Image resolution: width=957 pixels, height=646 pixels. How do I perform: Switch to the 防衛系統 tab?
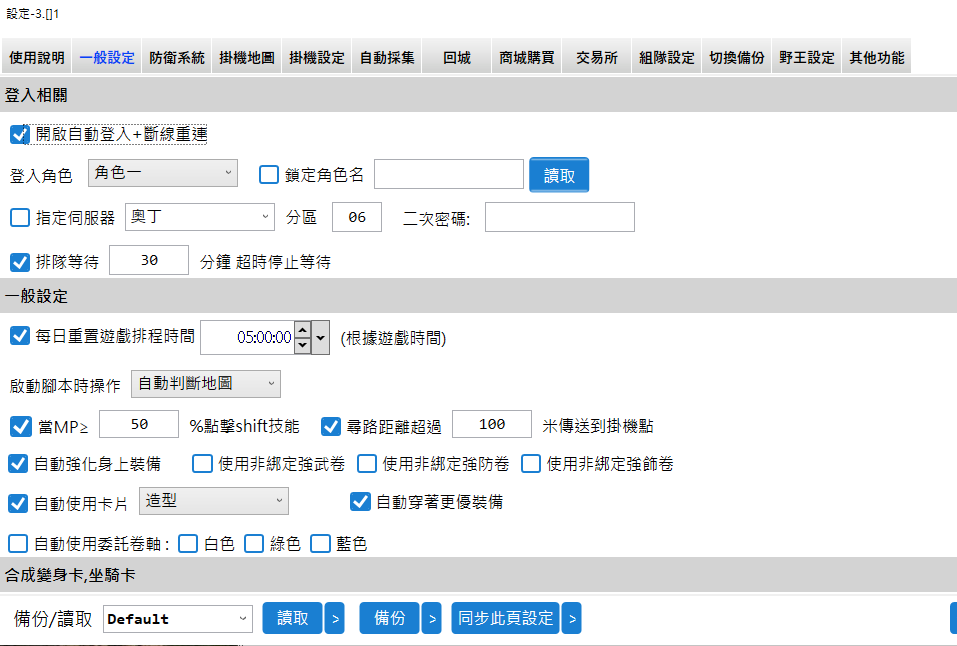(x=177, y=58)
